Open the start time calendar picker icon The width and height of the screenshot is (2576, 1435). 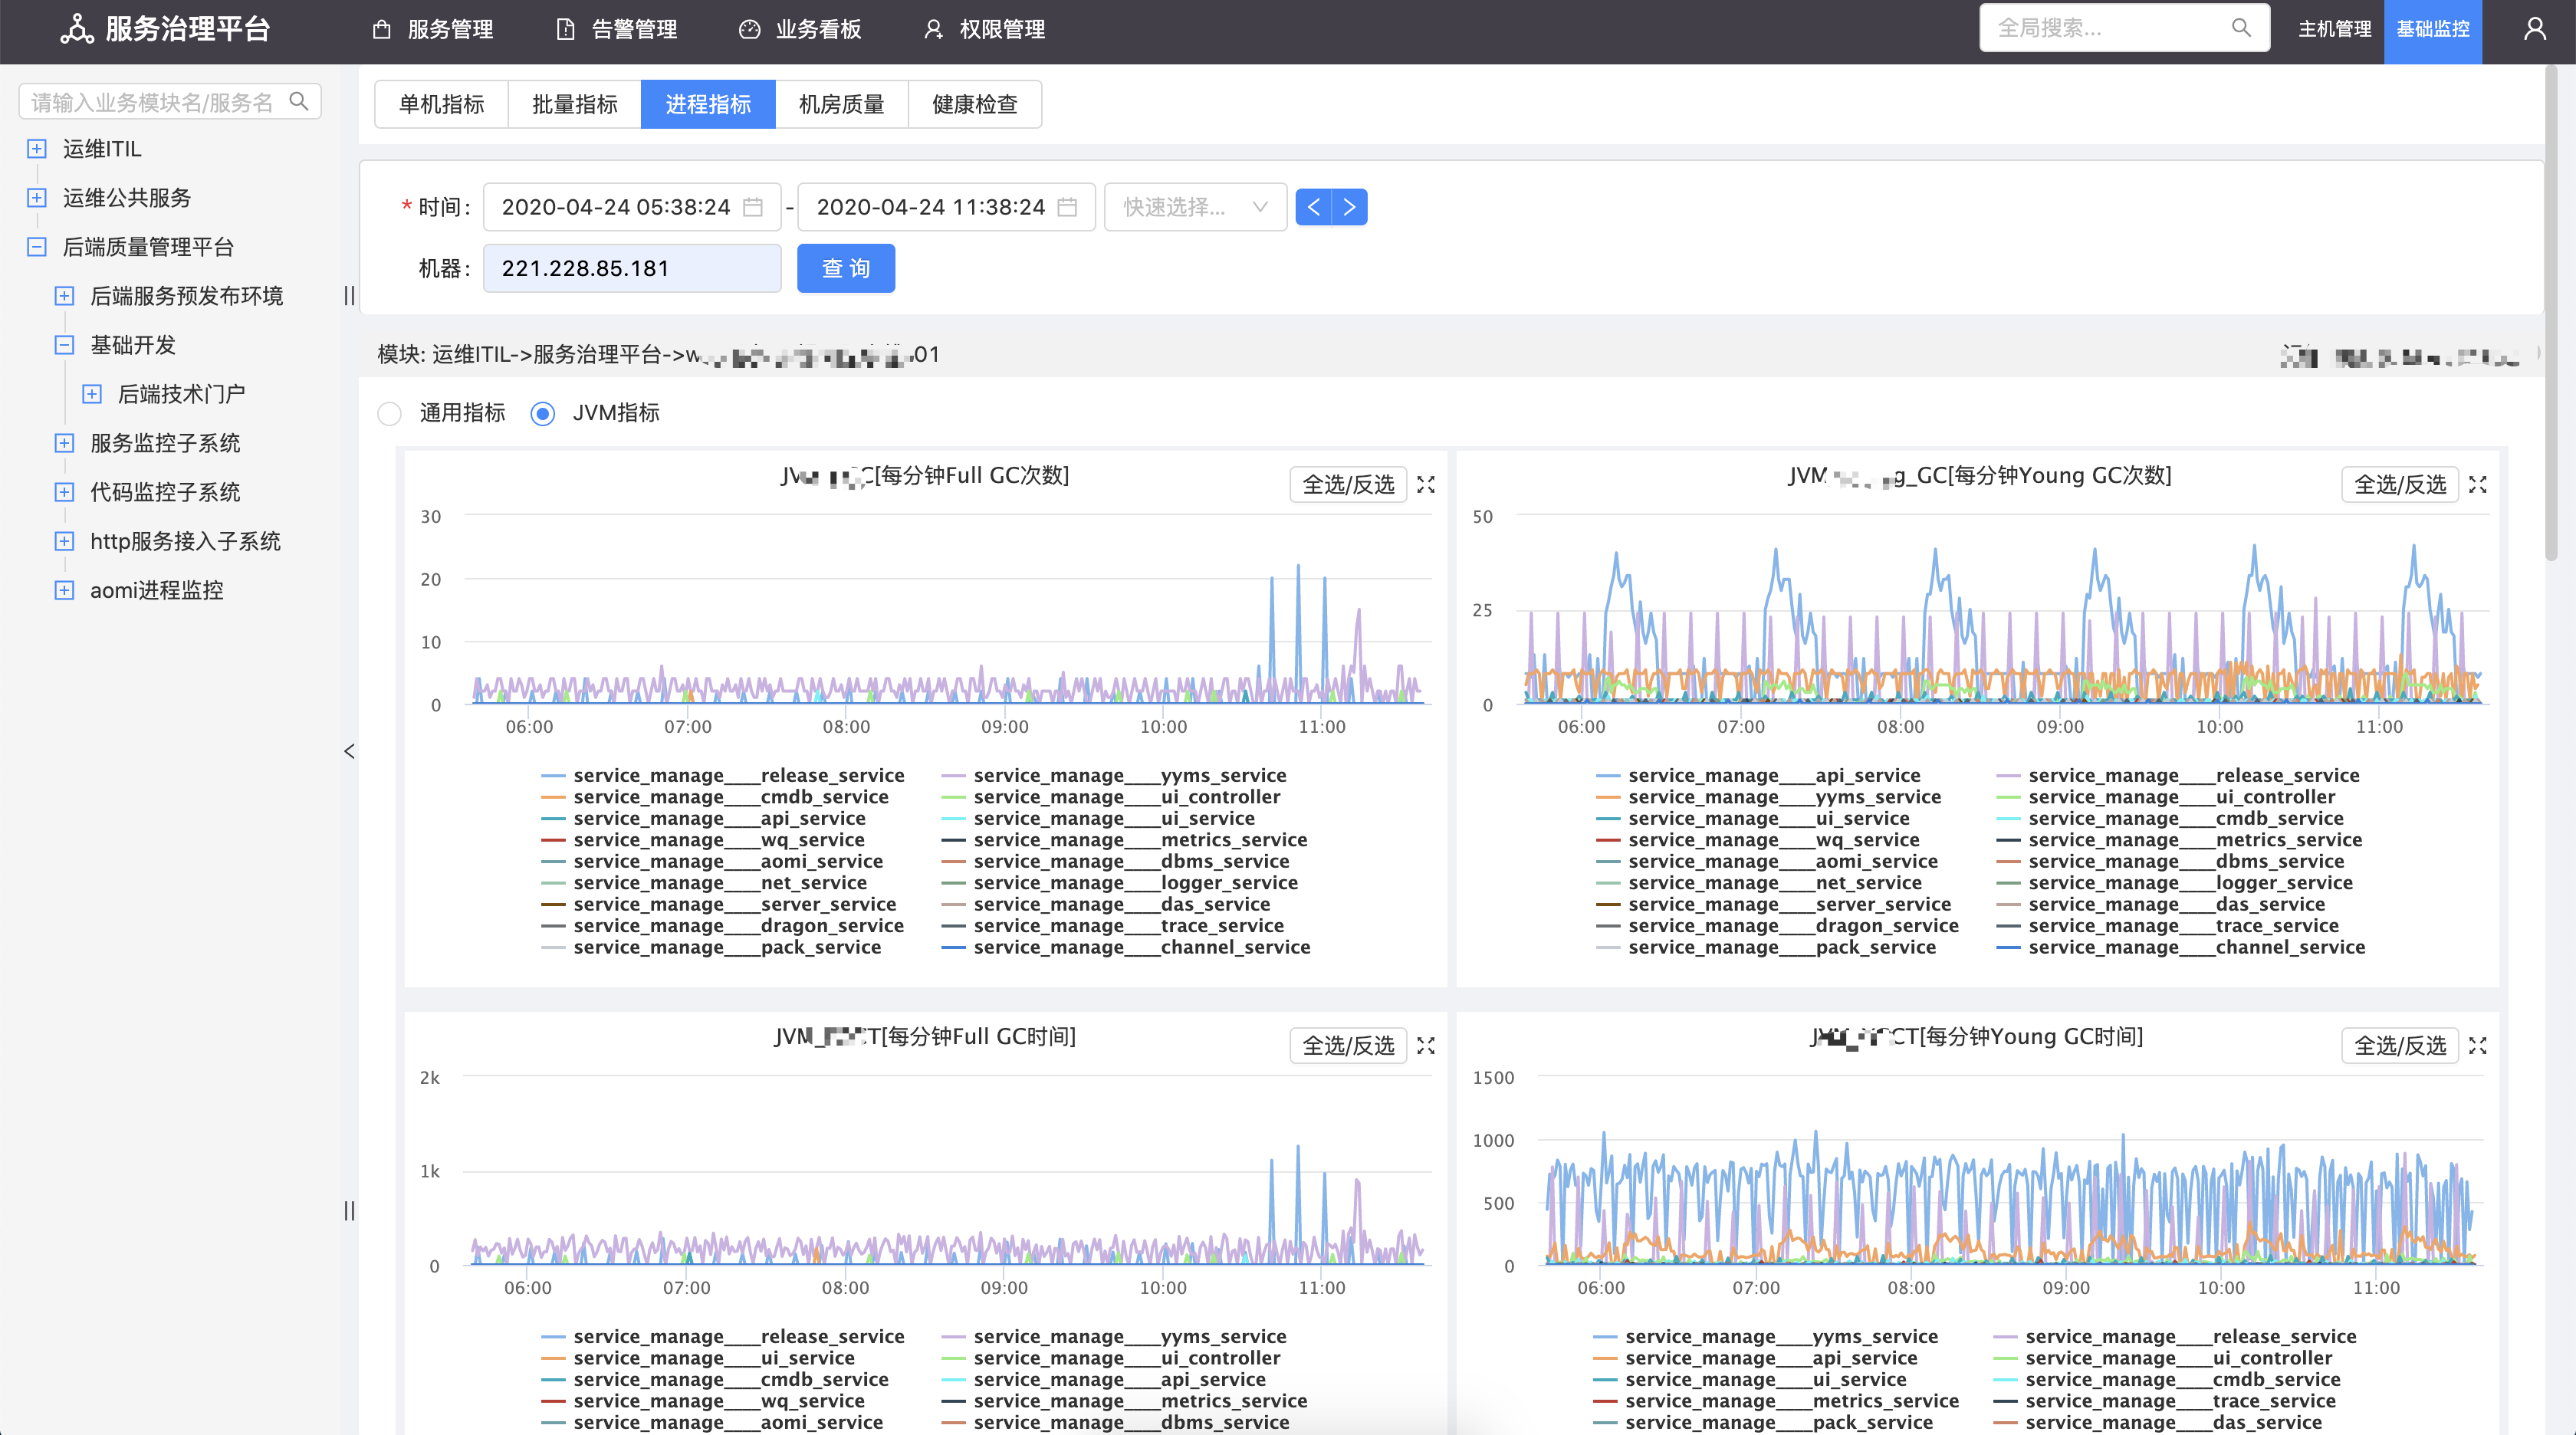(753, 207)
